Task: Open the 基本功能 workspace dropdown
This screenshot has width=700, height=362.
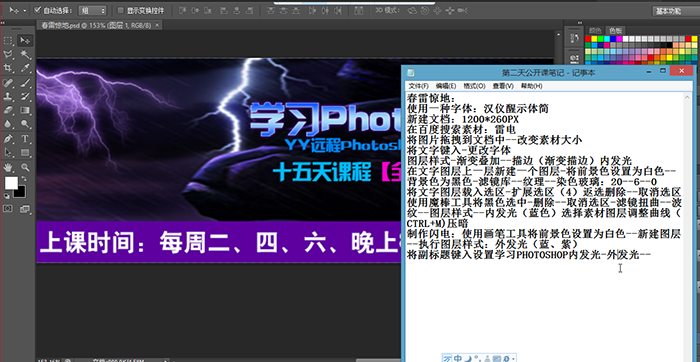Action: coord(676,11)
